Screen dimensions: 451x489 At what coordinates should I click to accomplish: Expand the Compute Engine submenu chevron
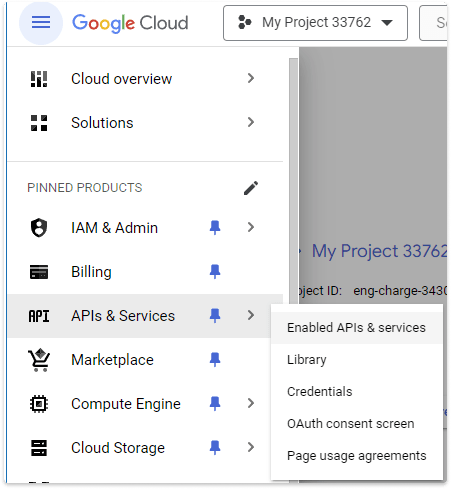click(251, 403)
